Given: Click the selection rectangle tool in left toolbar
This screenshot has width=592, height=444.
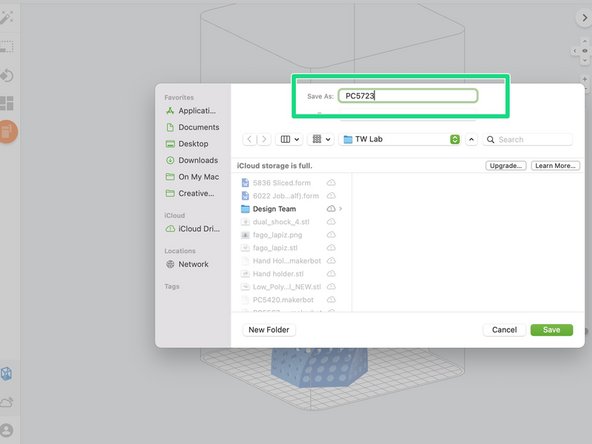Looking at the screenshot, I should [6, 47].
